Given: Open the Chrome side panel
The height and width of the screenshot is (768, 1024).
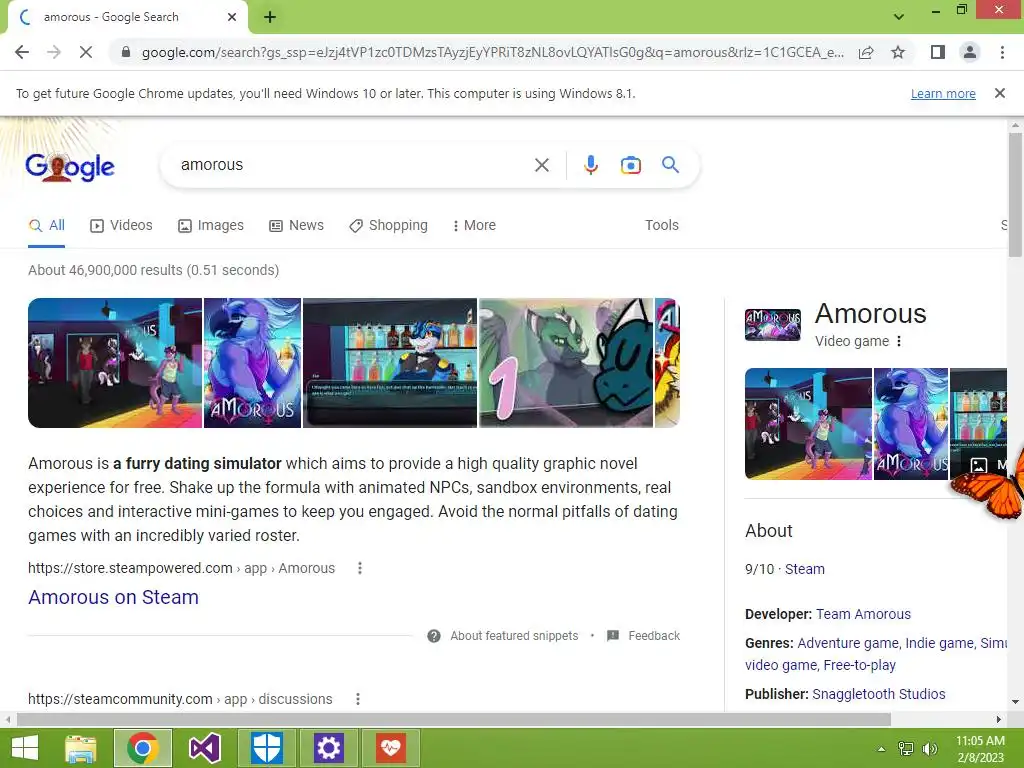Looking at the screenshot, I should coord(938,52).
